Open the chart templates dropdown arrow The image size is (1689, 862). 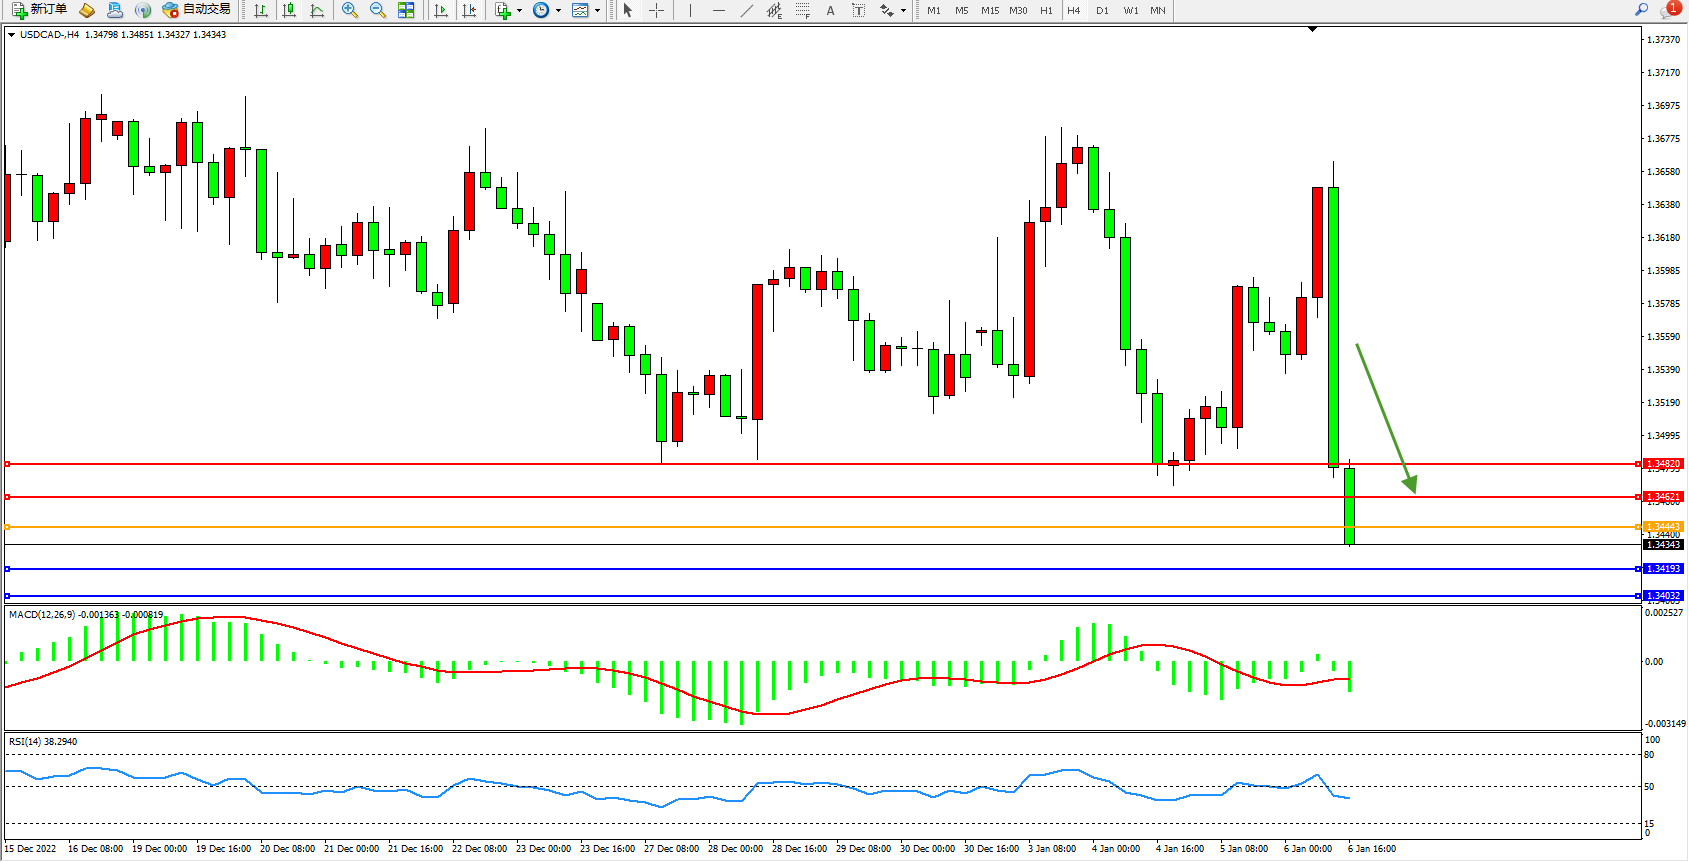597,11
